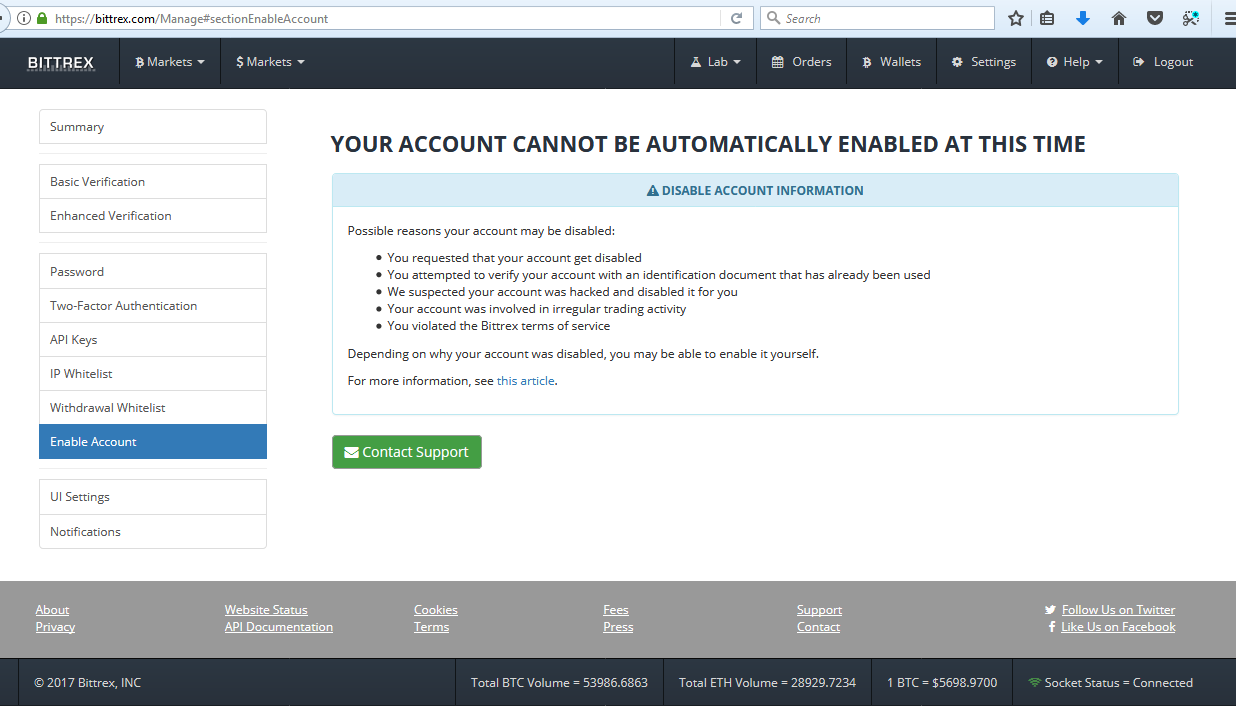Click Total BTC Volume in status bar
Screen dimensions: 1236x706
[559, 683]
